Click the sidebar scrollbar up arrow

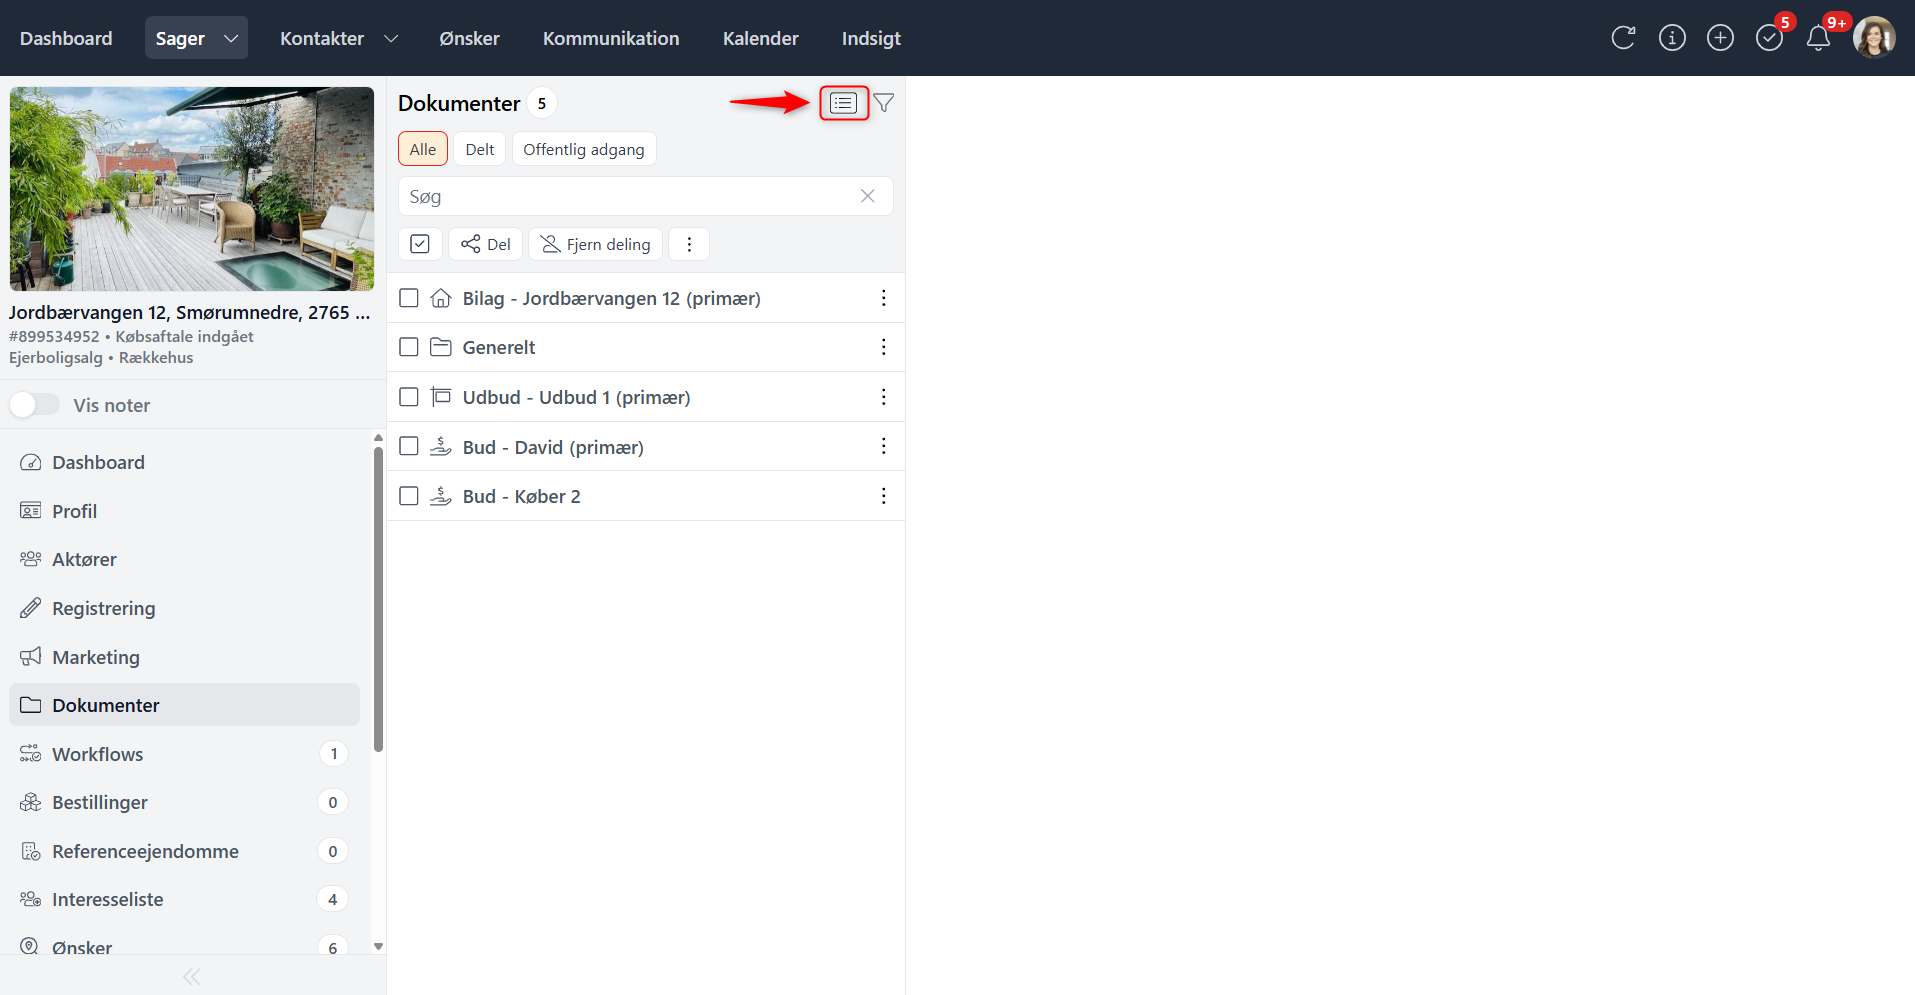point(378,438)
